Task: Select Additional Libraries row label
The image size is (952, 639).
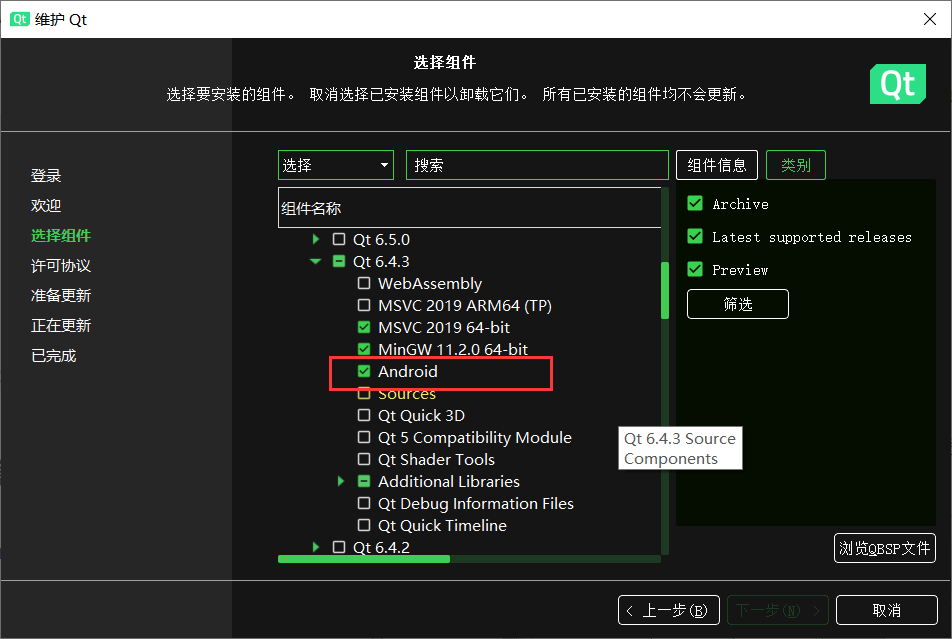Action: point(449,482)
